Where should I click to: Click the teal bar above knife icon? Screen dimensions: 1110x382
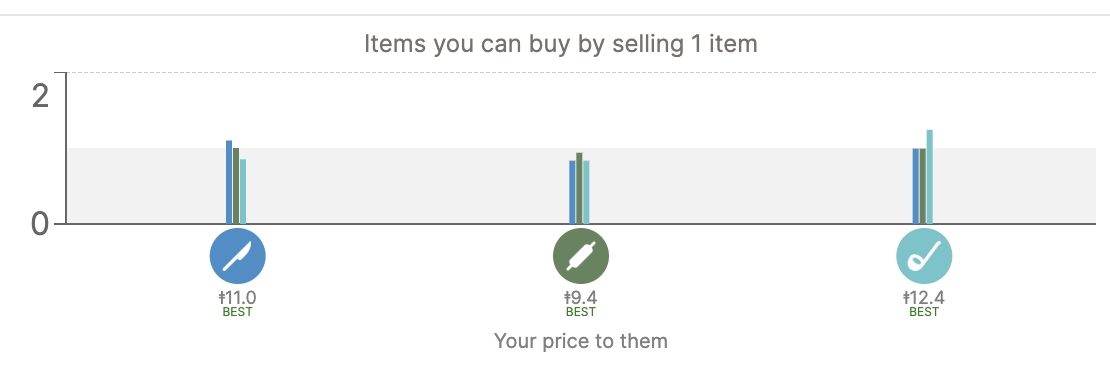tap(244, 191)
